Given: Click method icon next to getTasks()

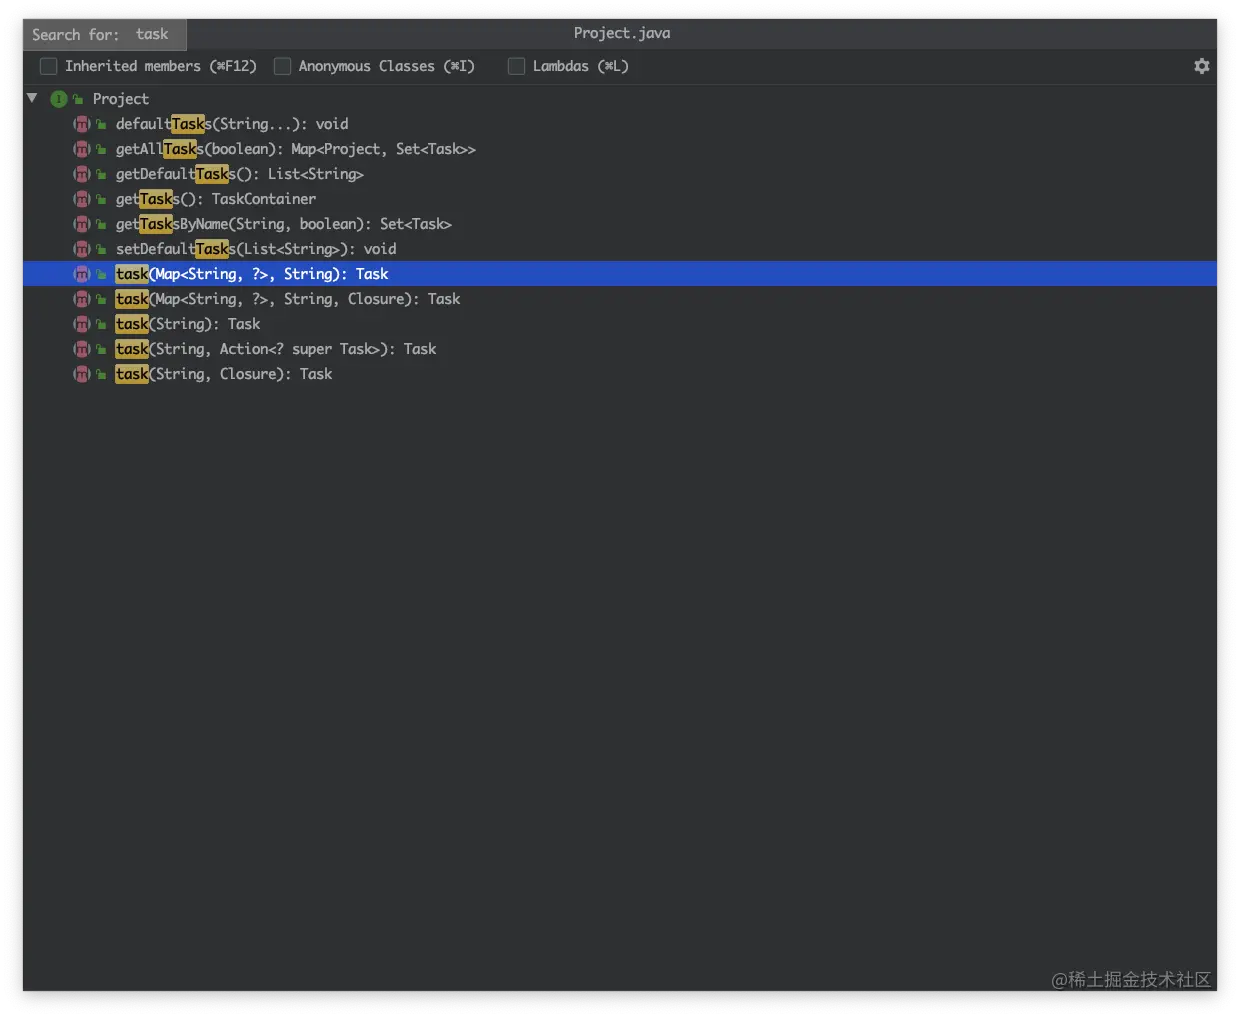Looking at the screenshot, I should click(82, 199).
